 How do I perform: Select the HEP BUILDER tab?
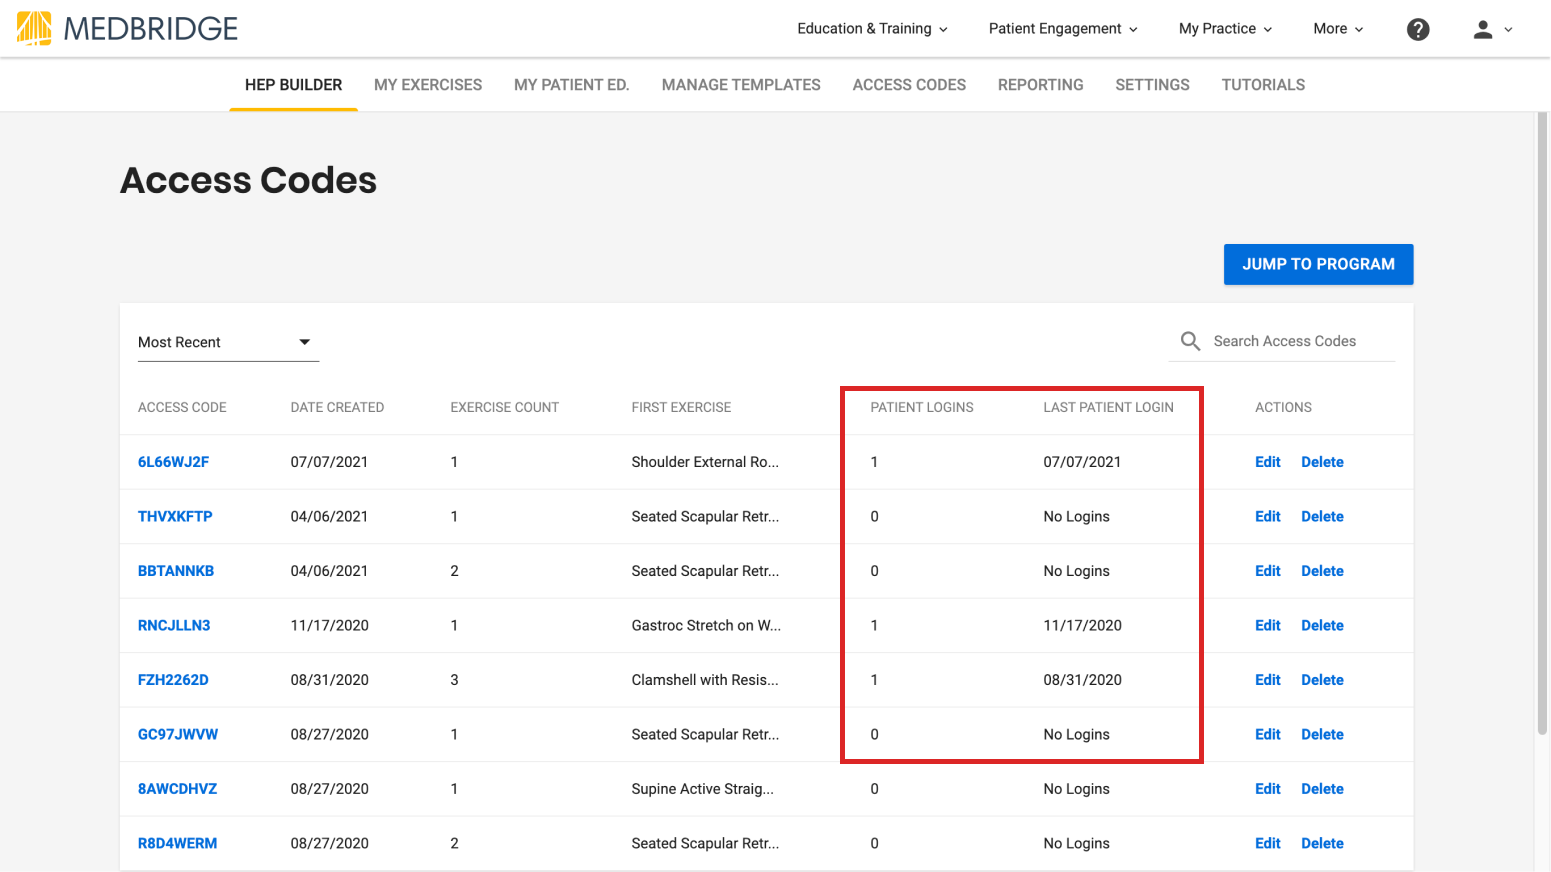294,85
